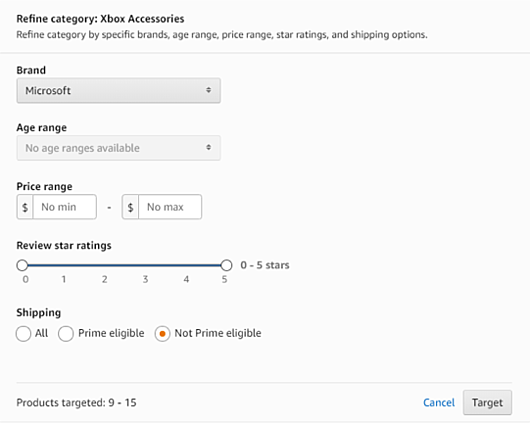Click the arrow icon in Age range selector
The width and height of the screenshot is (530, 424).
pos(209,147)
